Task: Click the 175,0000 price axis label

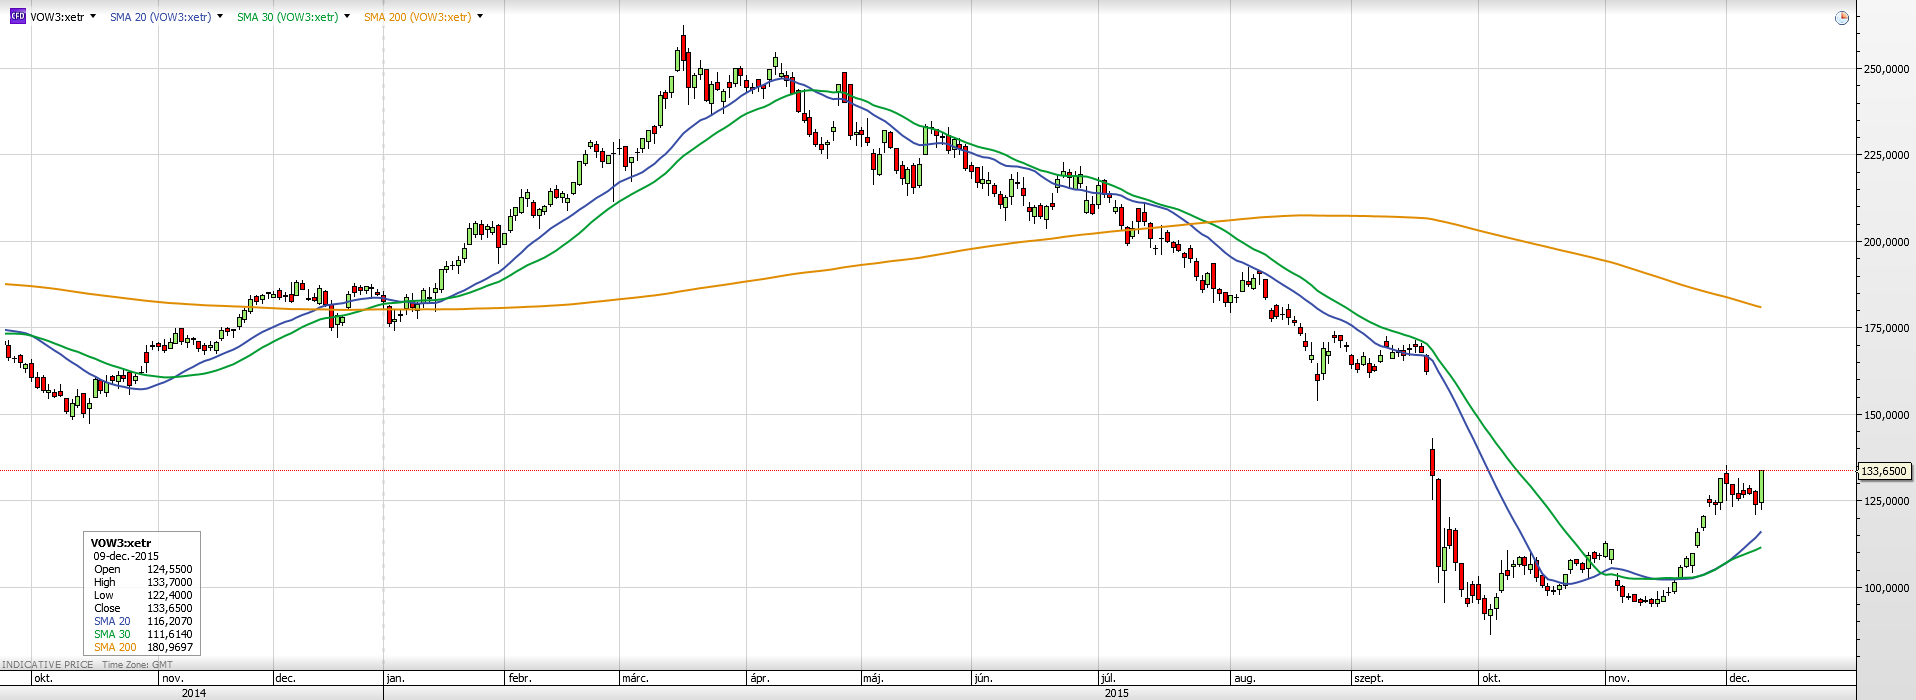Action: tap(1886, 328)
